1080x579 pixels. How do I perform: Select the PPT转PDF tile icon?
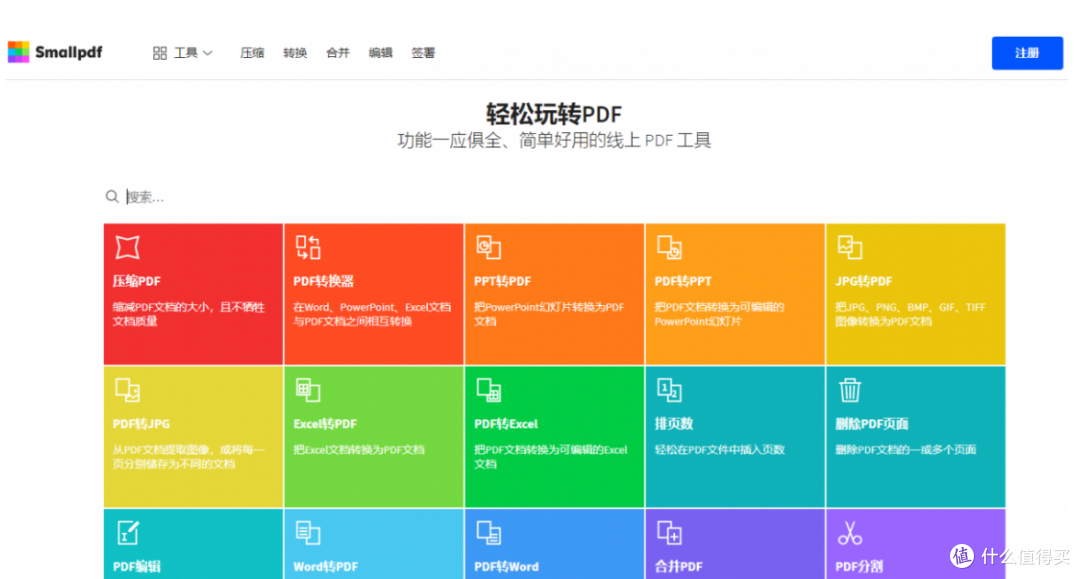tap(488, 247)
